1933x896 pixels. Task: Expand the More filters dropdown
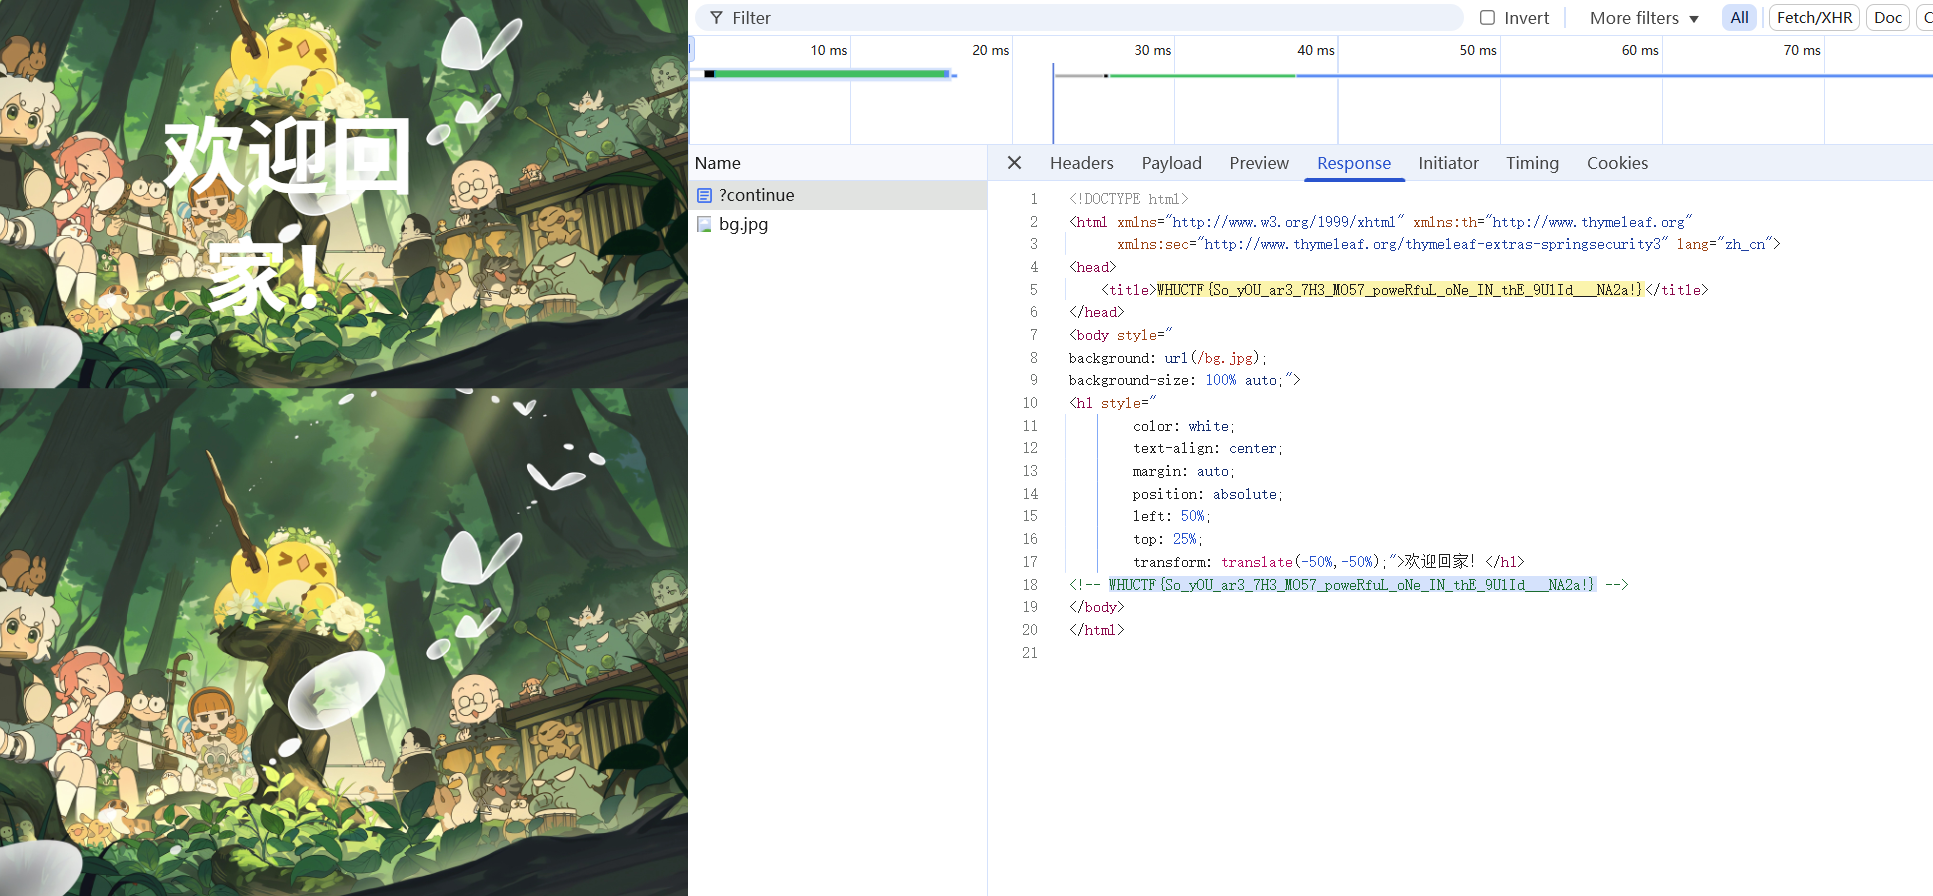(1644, 18)
